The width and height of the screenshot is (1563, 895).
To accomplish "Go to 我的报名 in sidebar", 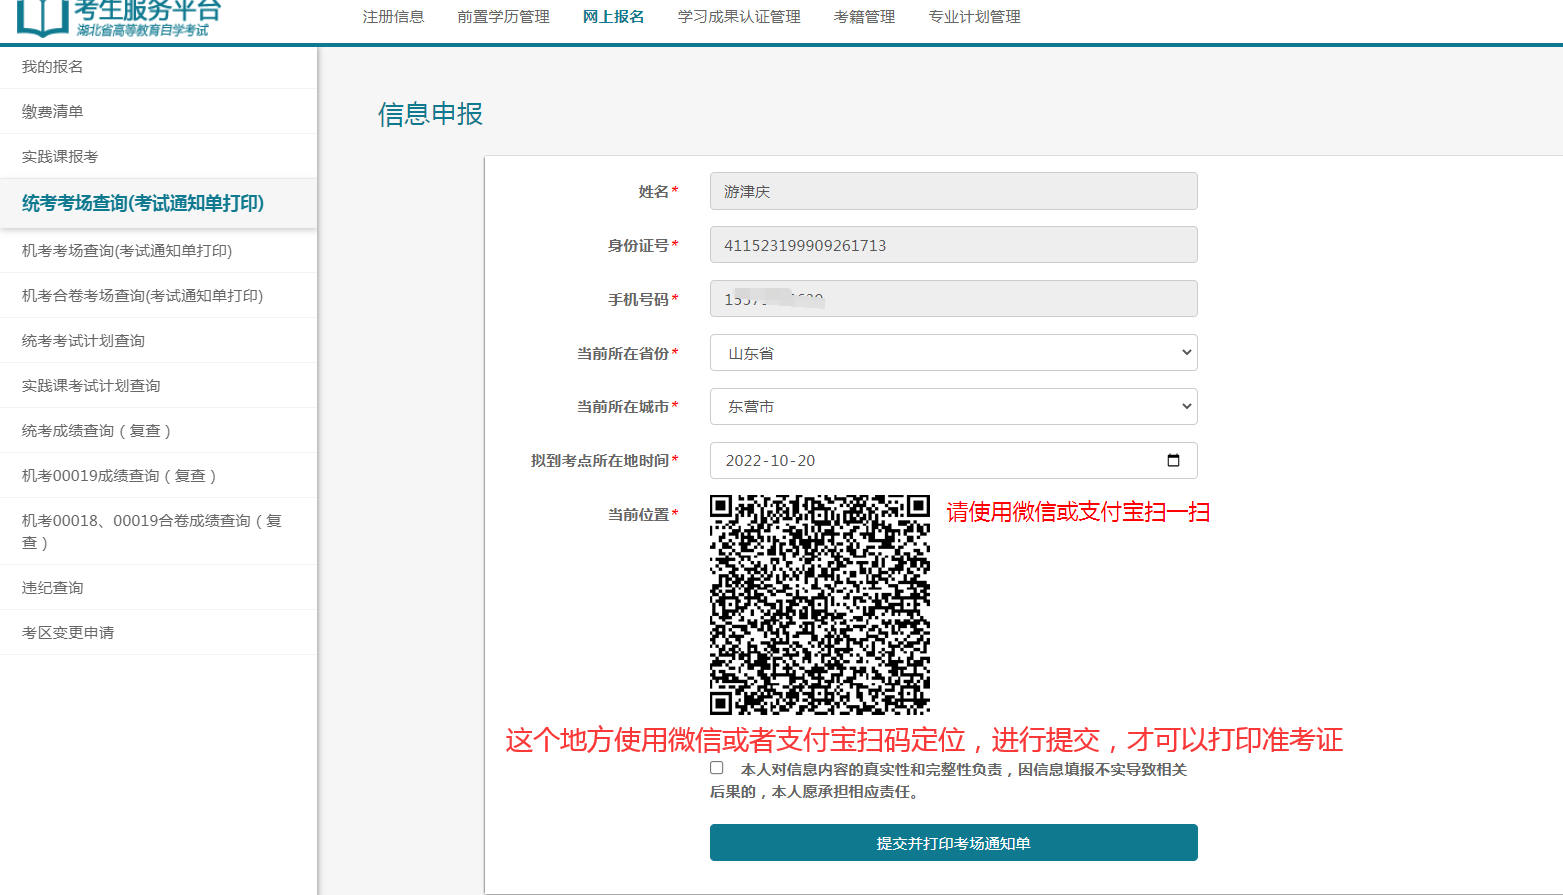I will [158, 67].
